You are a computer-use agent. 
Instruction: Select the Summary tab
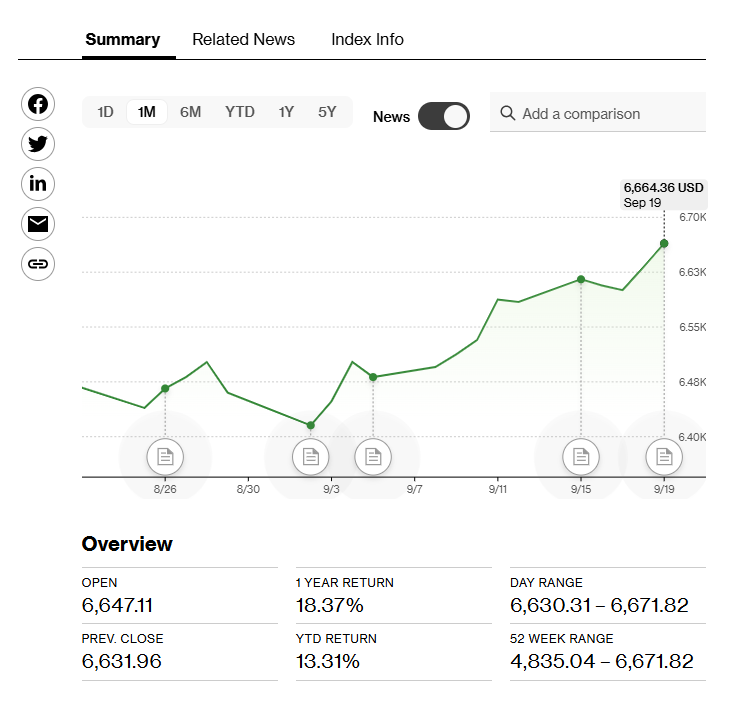[122, 40]
